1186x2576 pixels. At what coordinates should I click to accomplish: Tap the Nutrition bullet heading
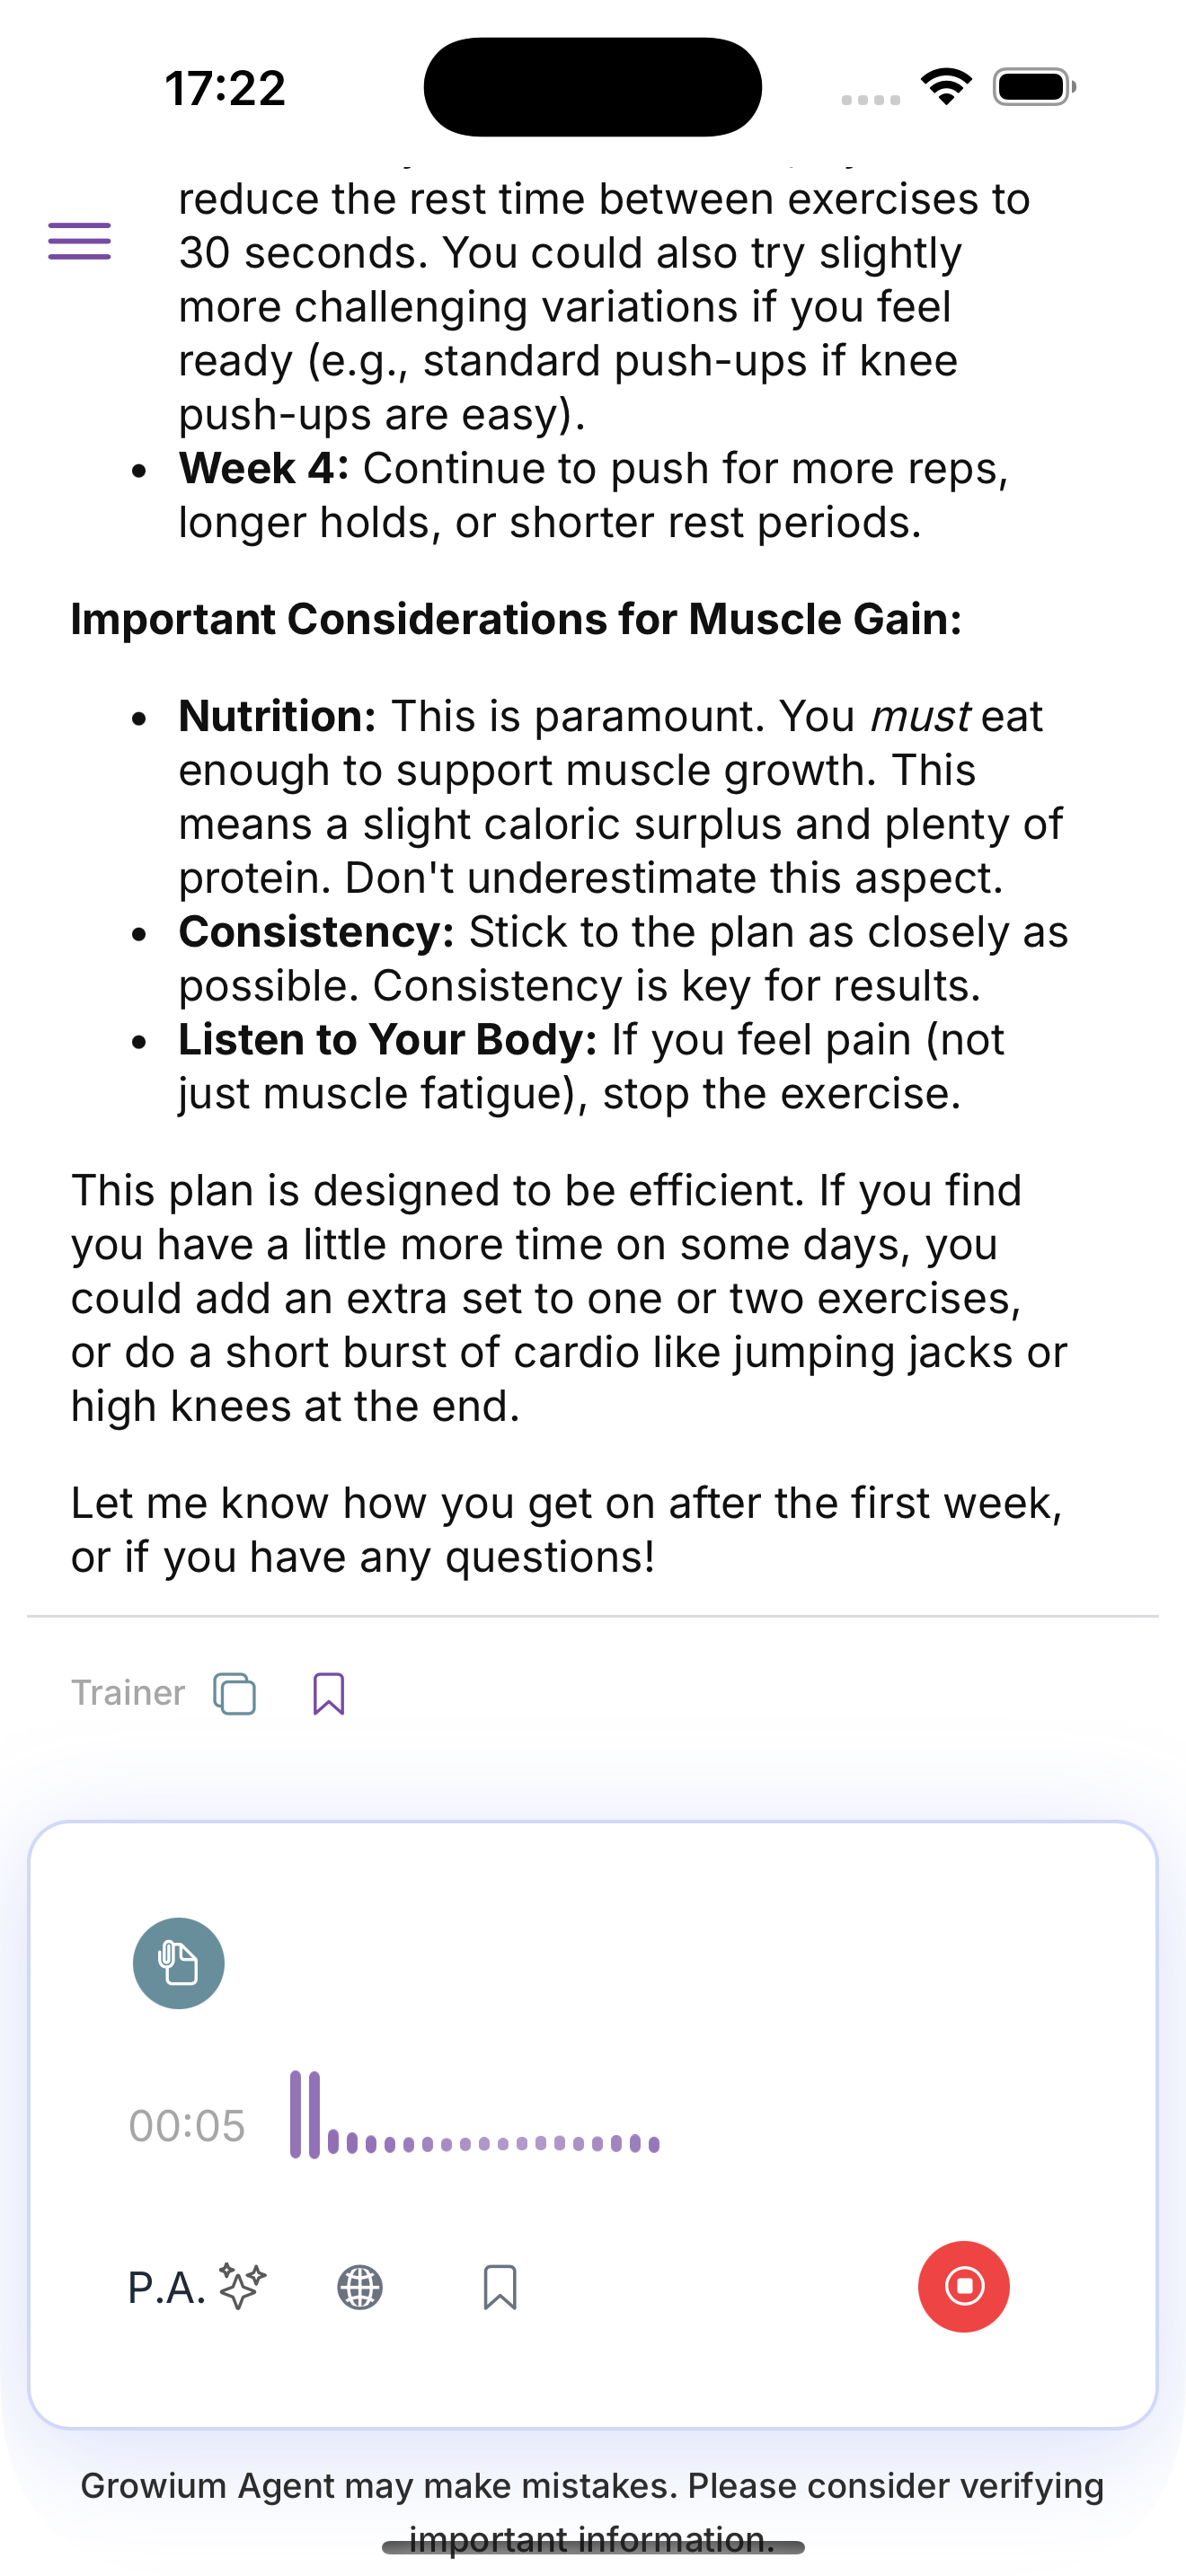click(x=277, y=716)
